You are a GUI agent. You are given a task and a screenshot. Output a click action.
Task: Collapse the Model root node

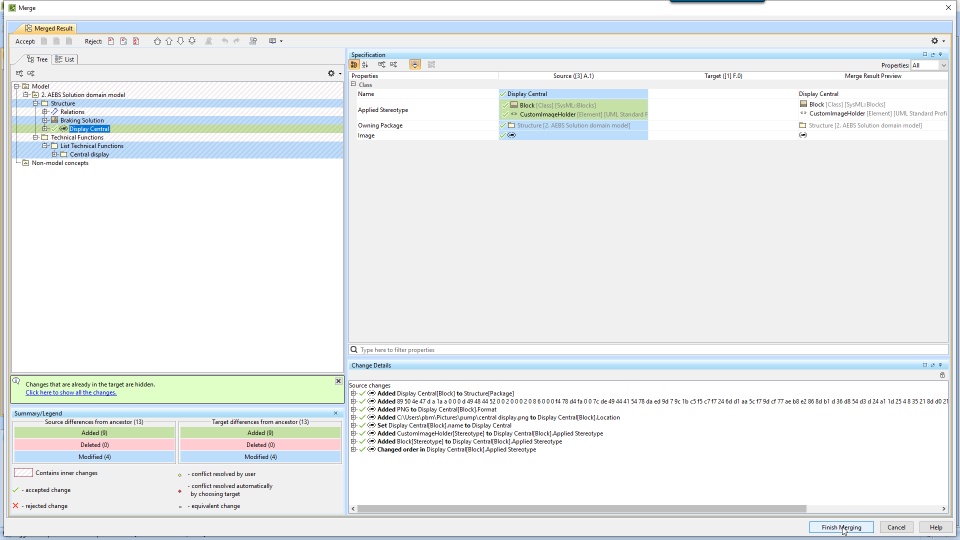coord(17,86)
